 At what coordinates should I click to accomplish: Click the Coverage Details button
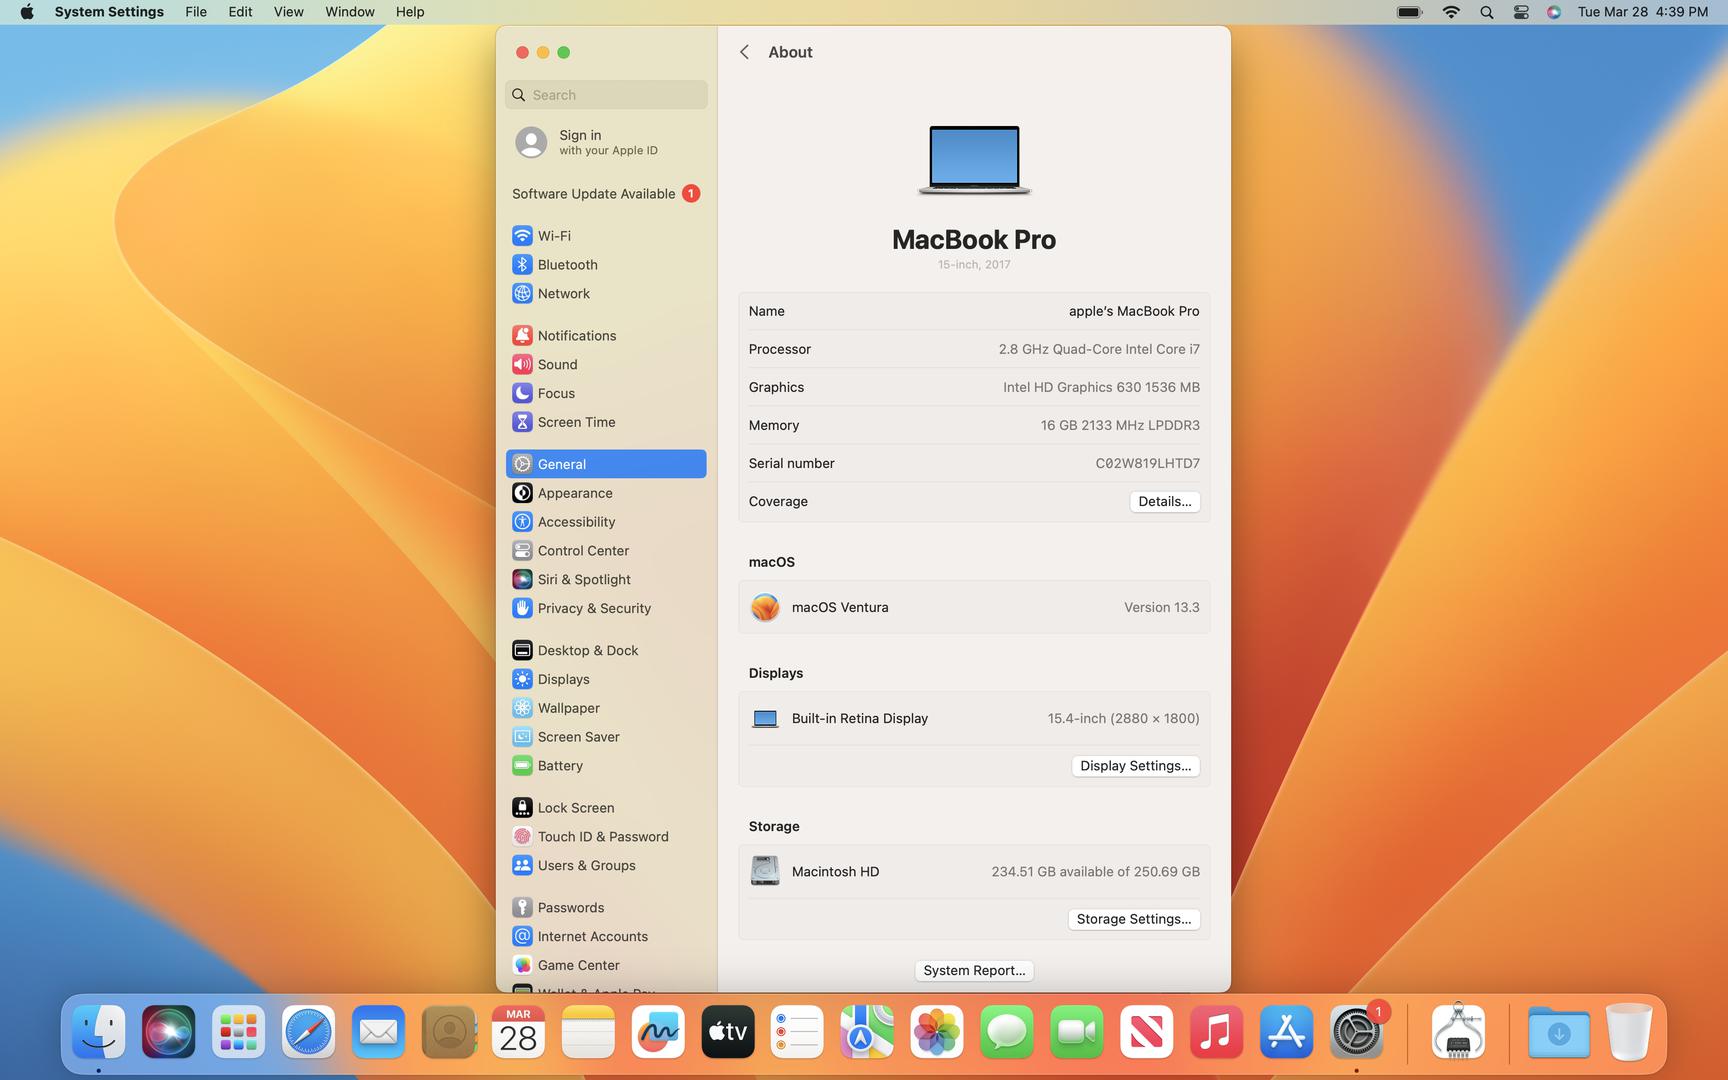pyautogui.click(x=1165, y=502)
